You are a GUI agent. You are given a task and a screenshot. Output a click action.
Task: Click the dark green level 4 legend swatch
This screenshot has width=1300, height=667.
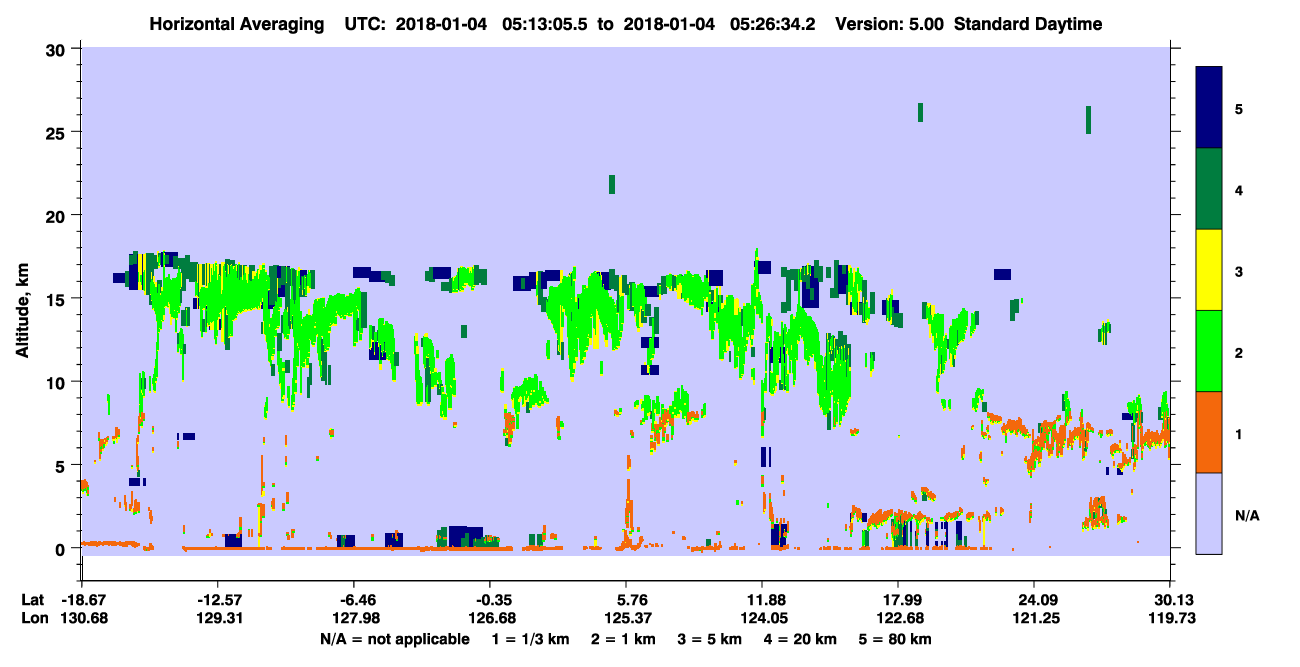(x=1209, y=189)
